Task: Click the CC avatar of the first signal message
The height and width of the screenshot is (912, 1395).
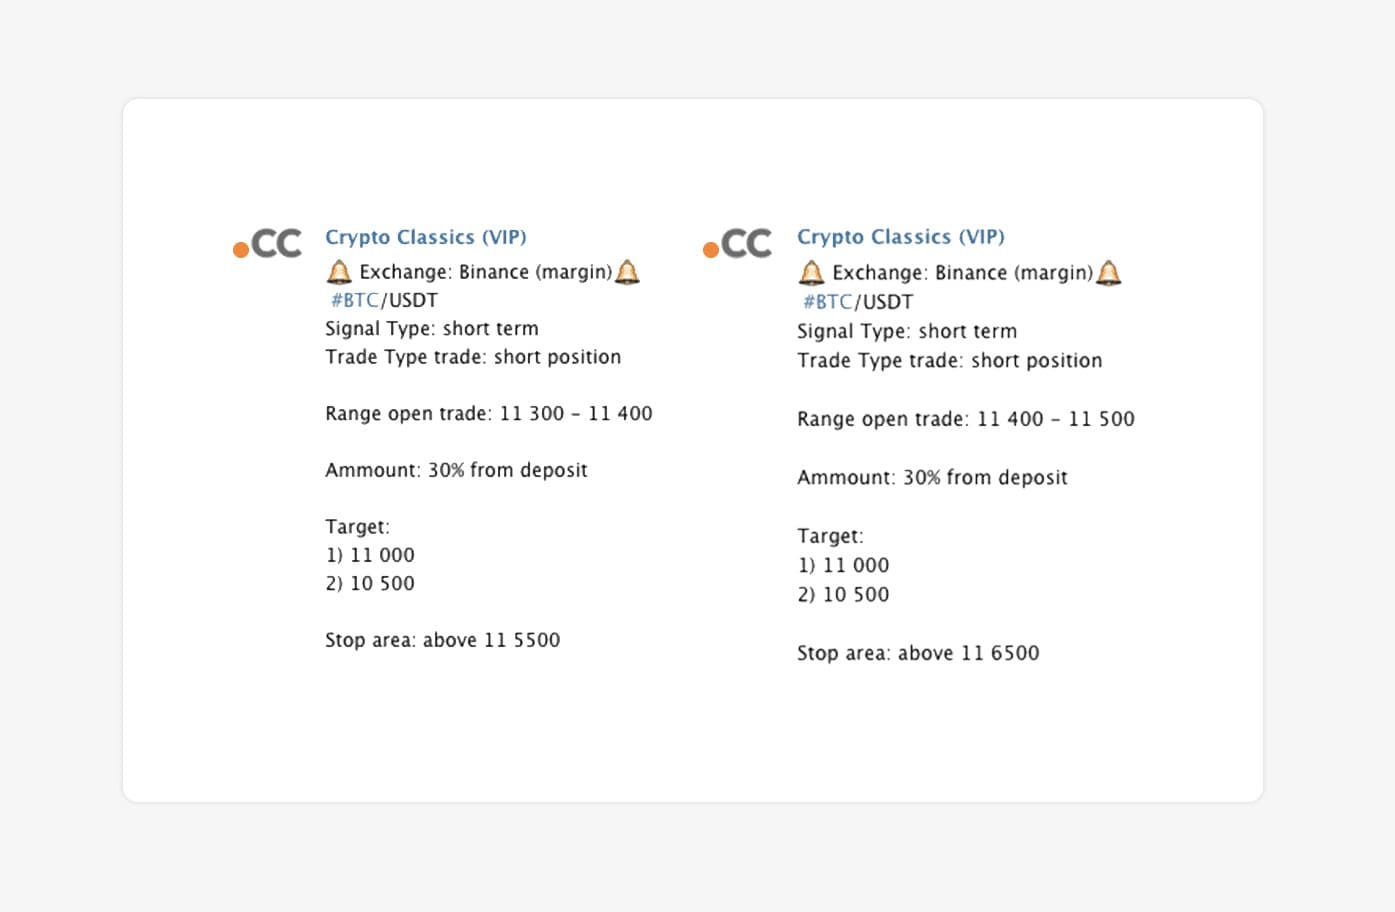Action: (268, 244)
